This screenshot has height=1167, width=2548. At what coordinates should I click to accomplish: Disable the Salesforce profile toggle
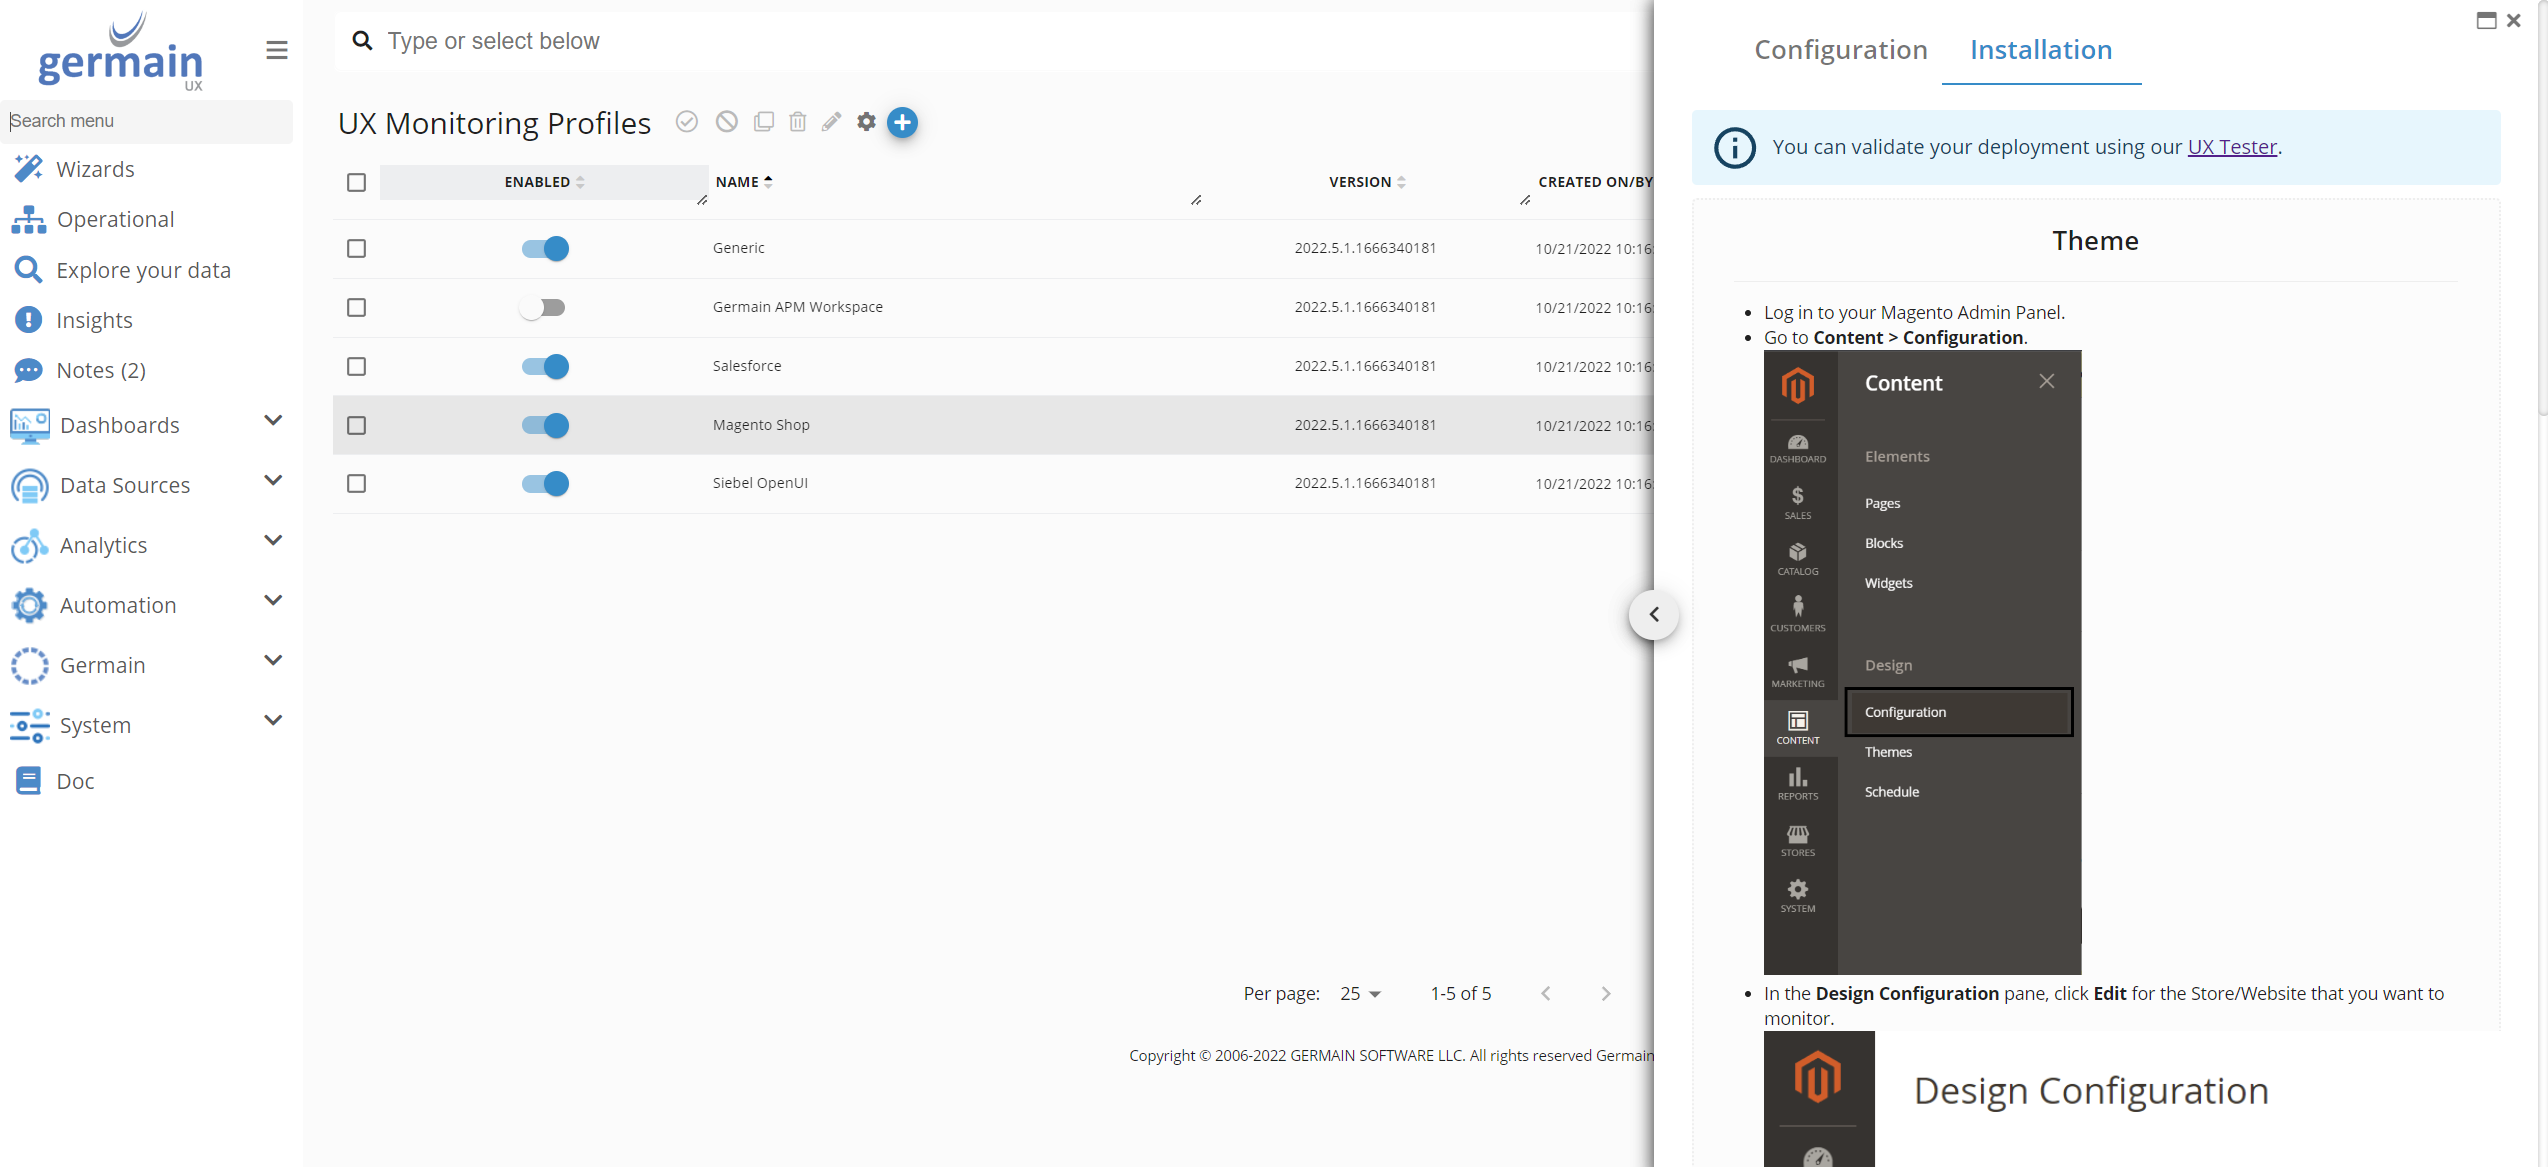(544, 366)
